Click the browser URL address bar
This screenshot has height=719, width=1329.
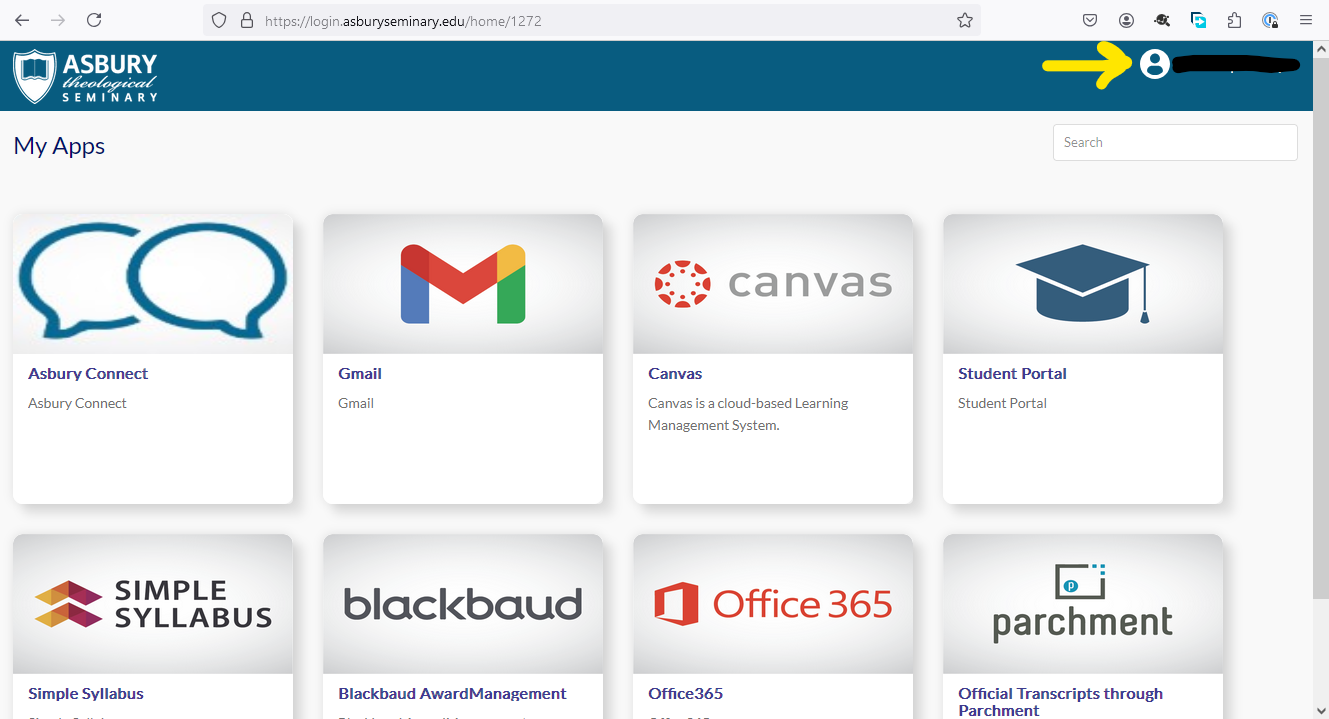coord(600,20)
